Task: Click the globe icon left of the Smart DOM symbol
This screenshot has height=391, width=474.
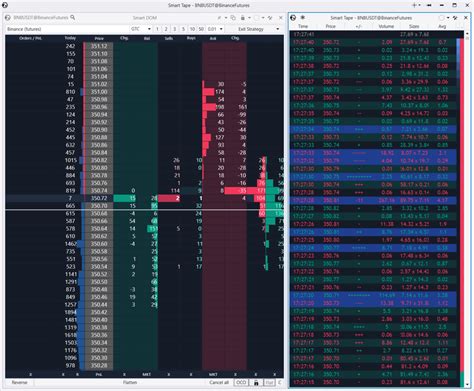Action: [x=9, y=18]
